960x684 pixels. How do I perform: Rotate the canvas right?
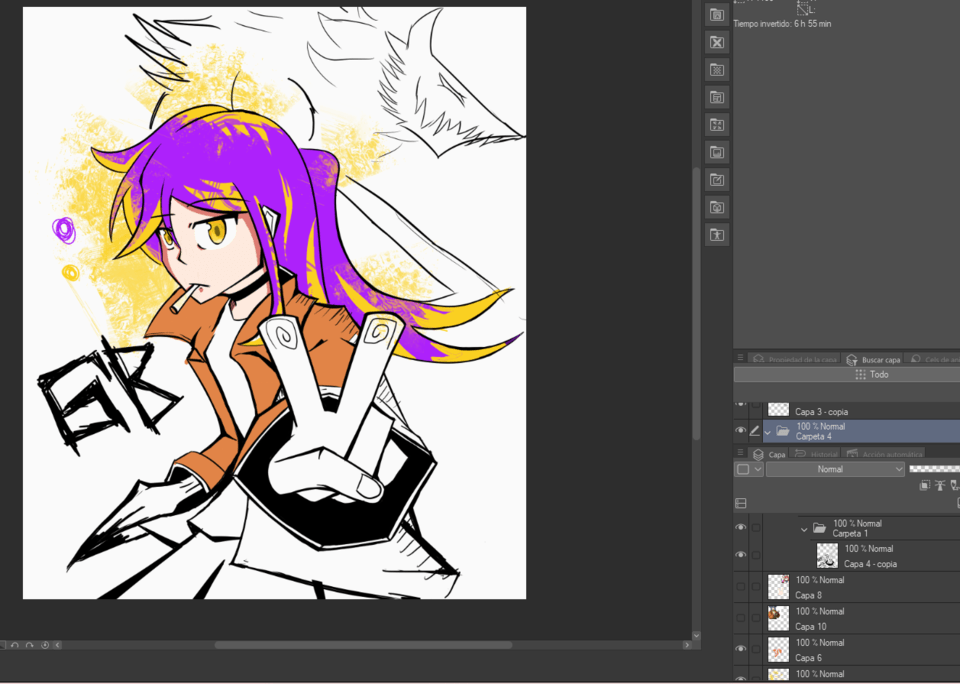pos(29,645)
